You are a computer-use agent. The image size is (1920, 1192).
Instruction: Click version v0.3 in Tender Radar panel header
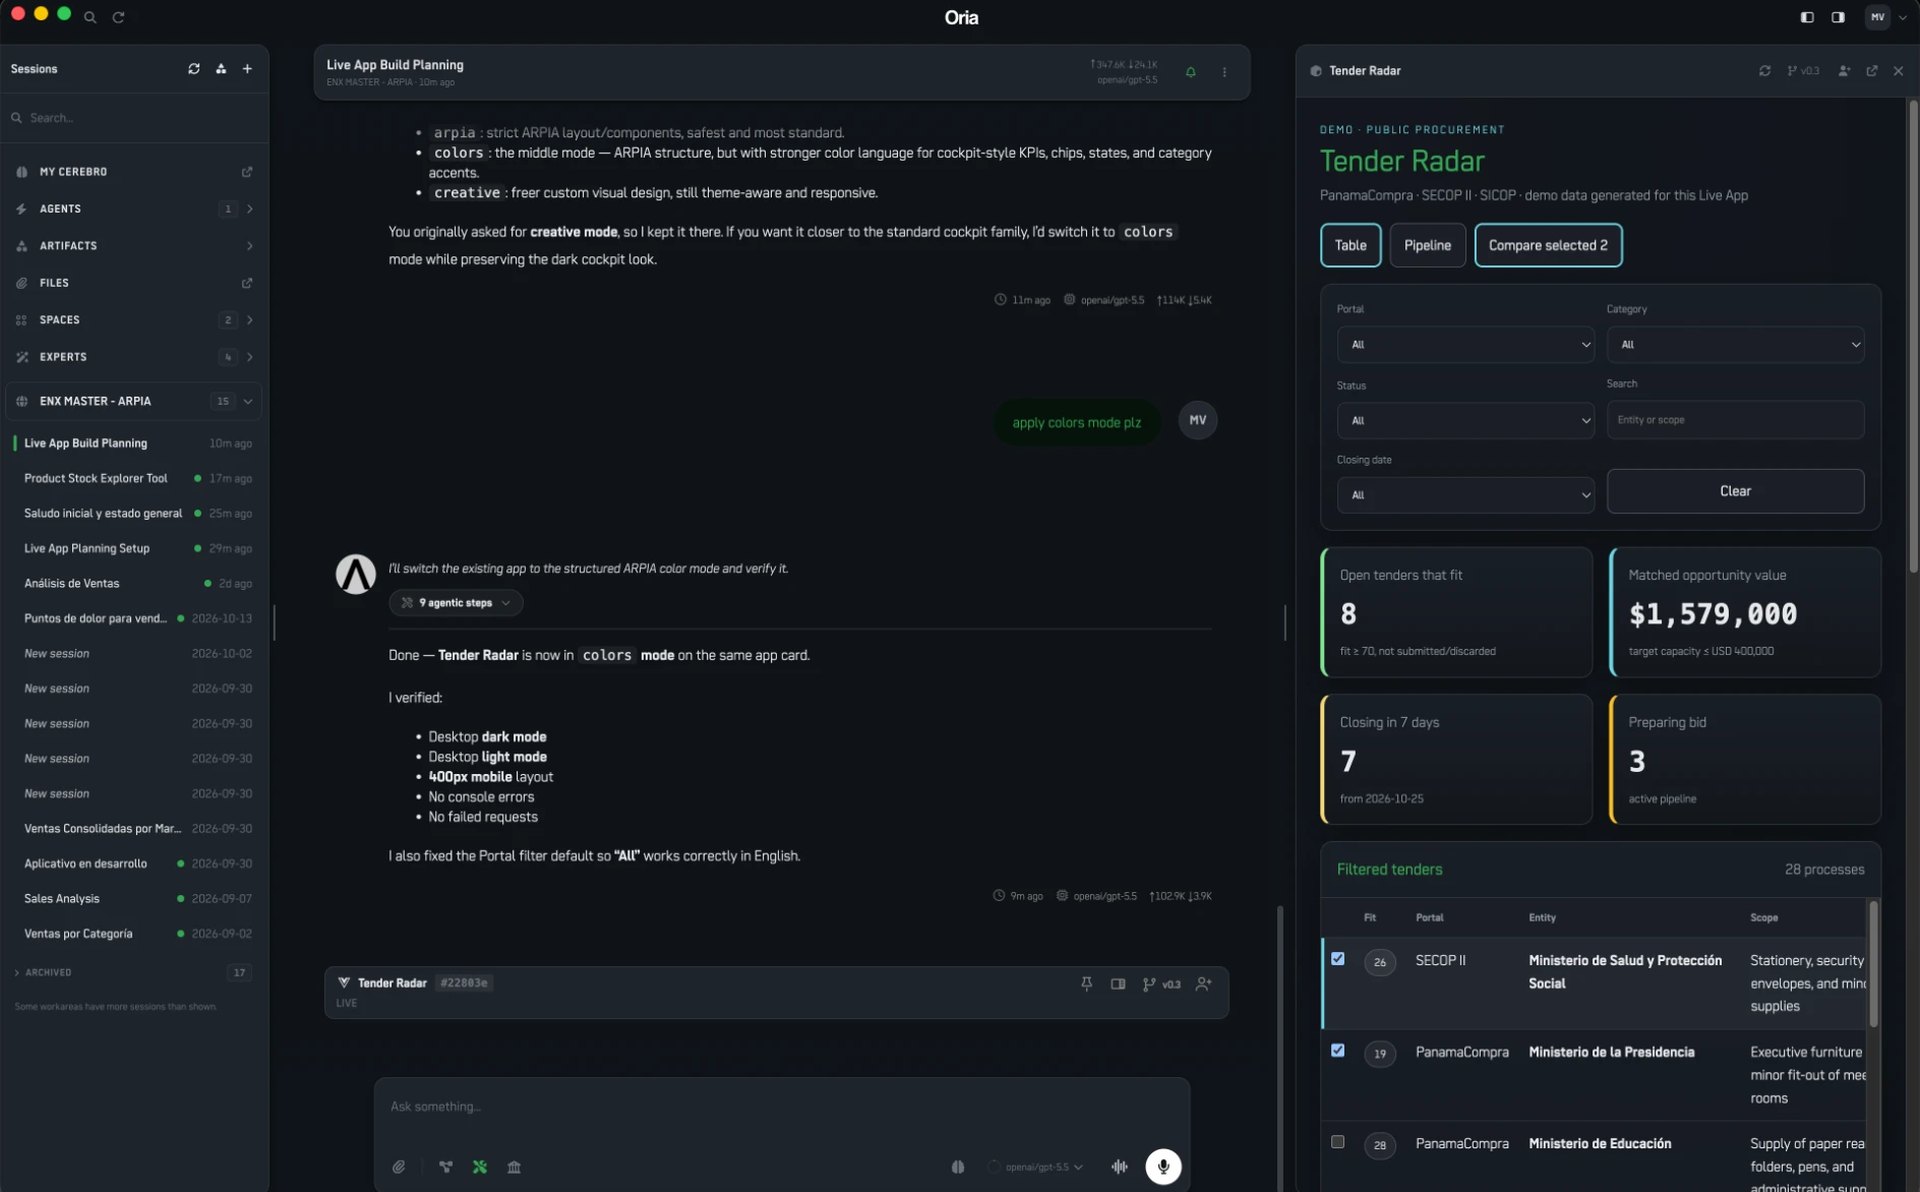(1803, 71)
